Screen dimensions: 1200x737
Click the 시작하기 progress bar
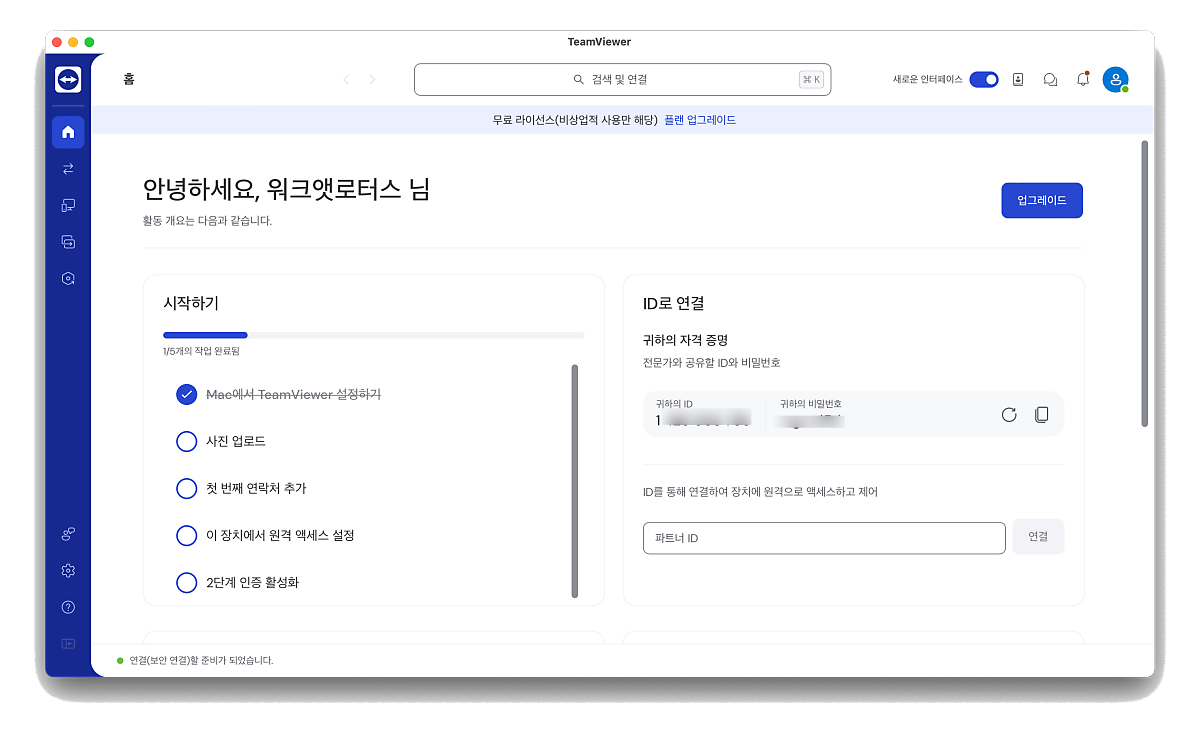click(x=373, y=335)
